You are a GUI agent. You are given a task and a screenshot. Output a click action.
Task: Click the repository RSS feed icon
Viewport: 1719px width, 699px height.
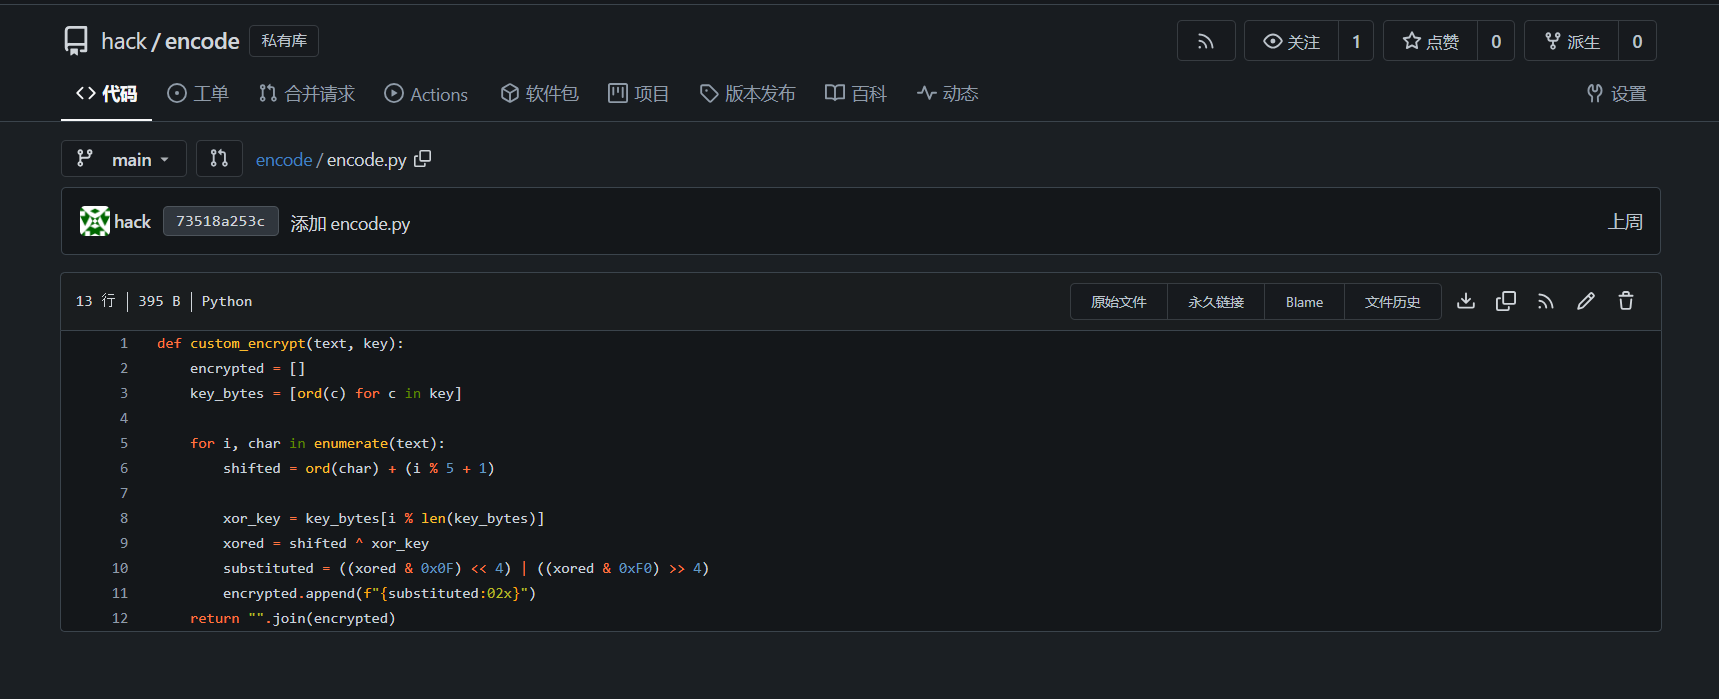[x=1206, y=41]
